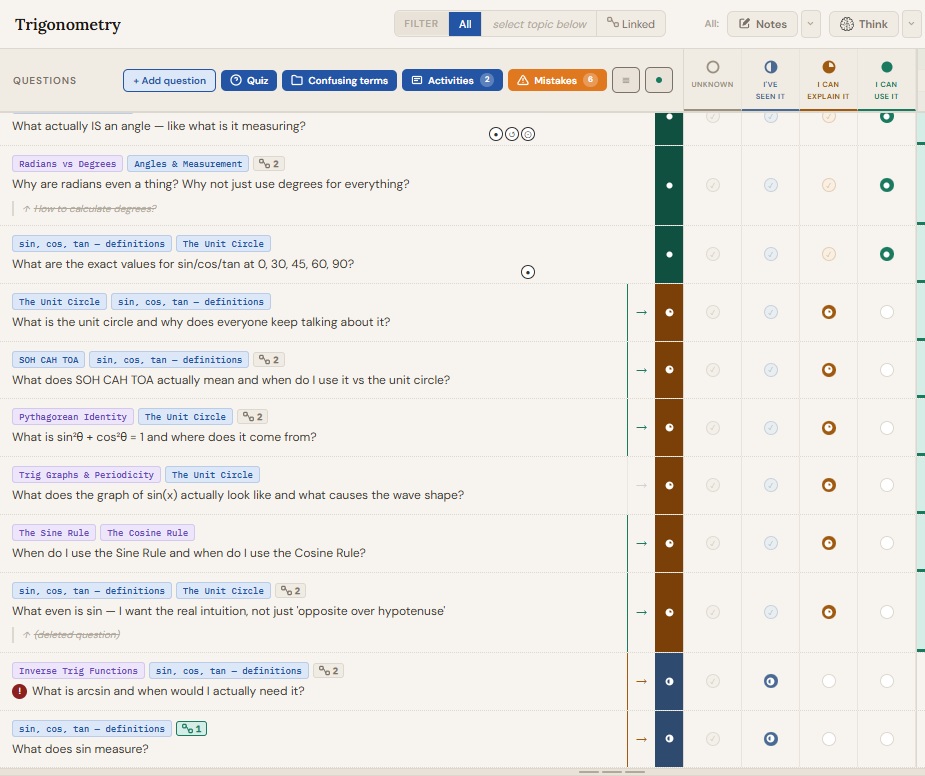The image size is (925, 776).
Task: Set arcsin question to 'I can explain it'
Action: click(x=828, y=681)
